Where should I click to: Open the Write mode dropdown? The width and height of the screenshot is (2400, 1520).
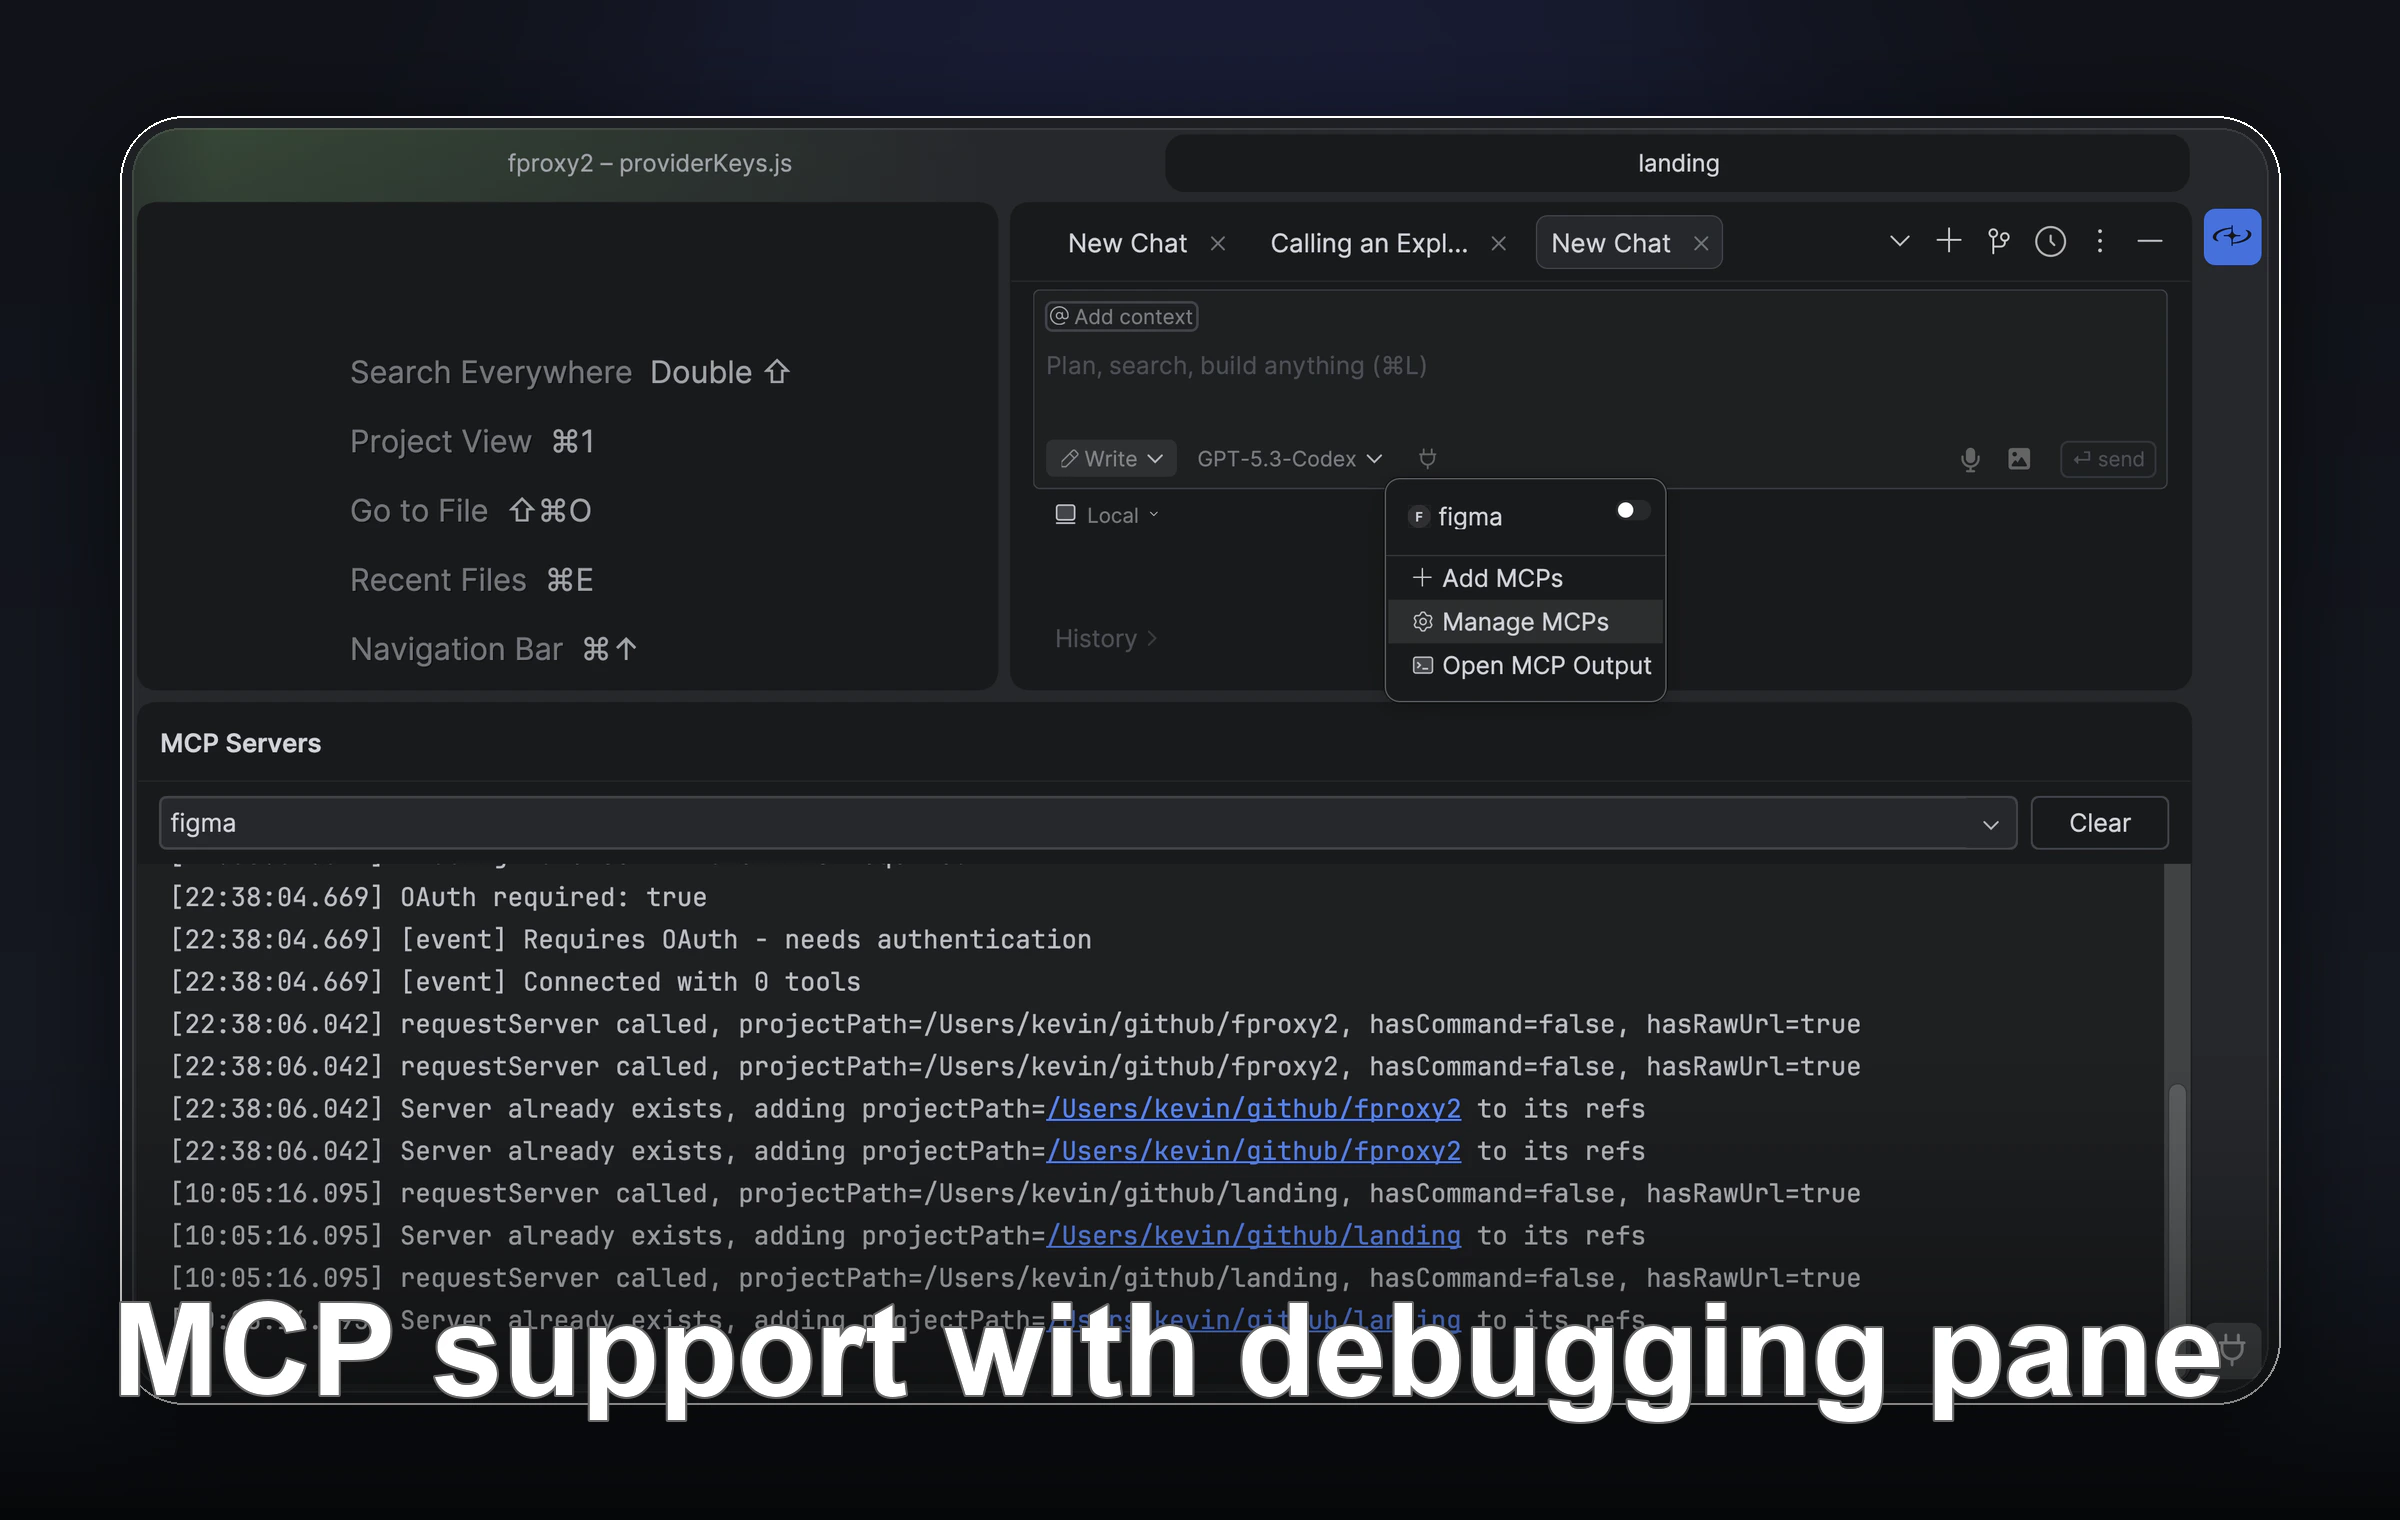point(1111,458)
